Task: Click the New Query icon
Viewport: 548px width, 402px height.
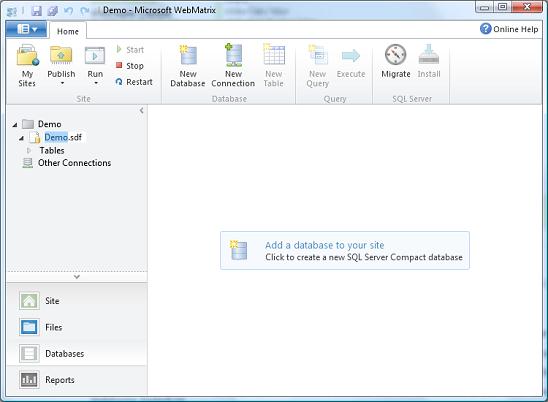Action: coord(318,55)
